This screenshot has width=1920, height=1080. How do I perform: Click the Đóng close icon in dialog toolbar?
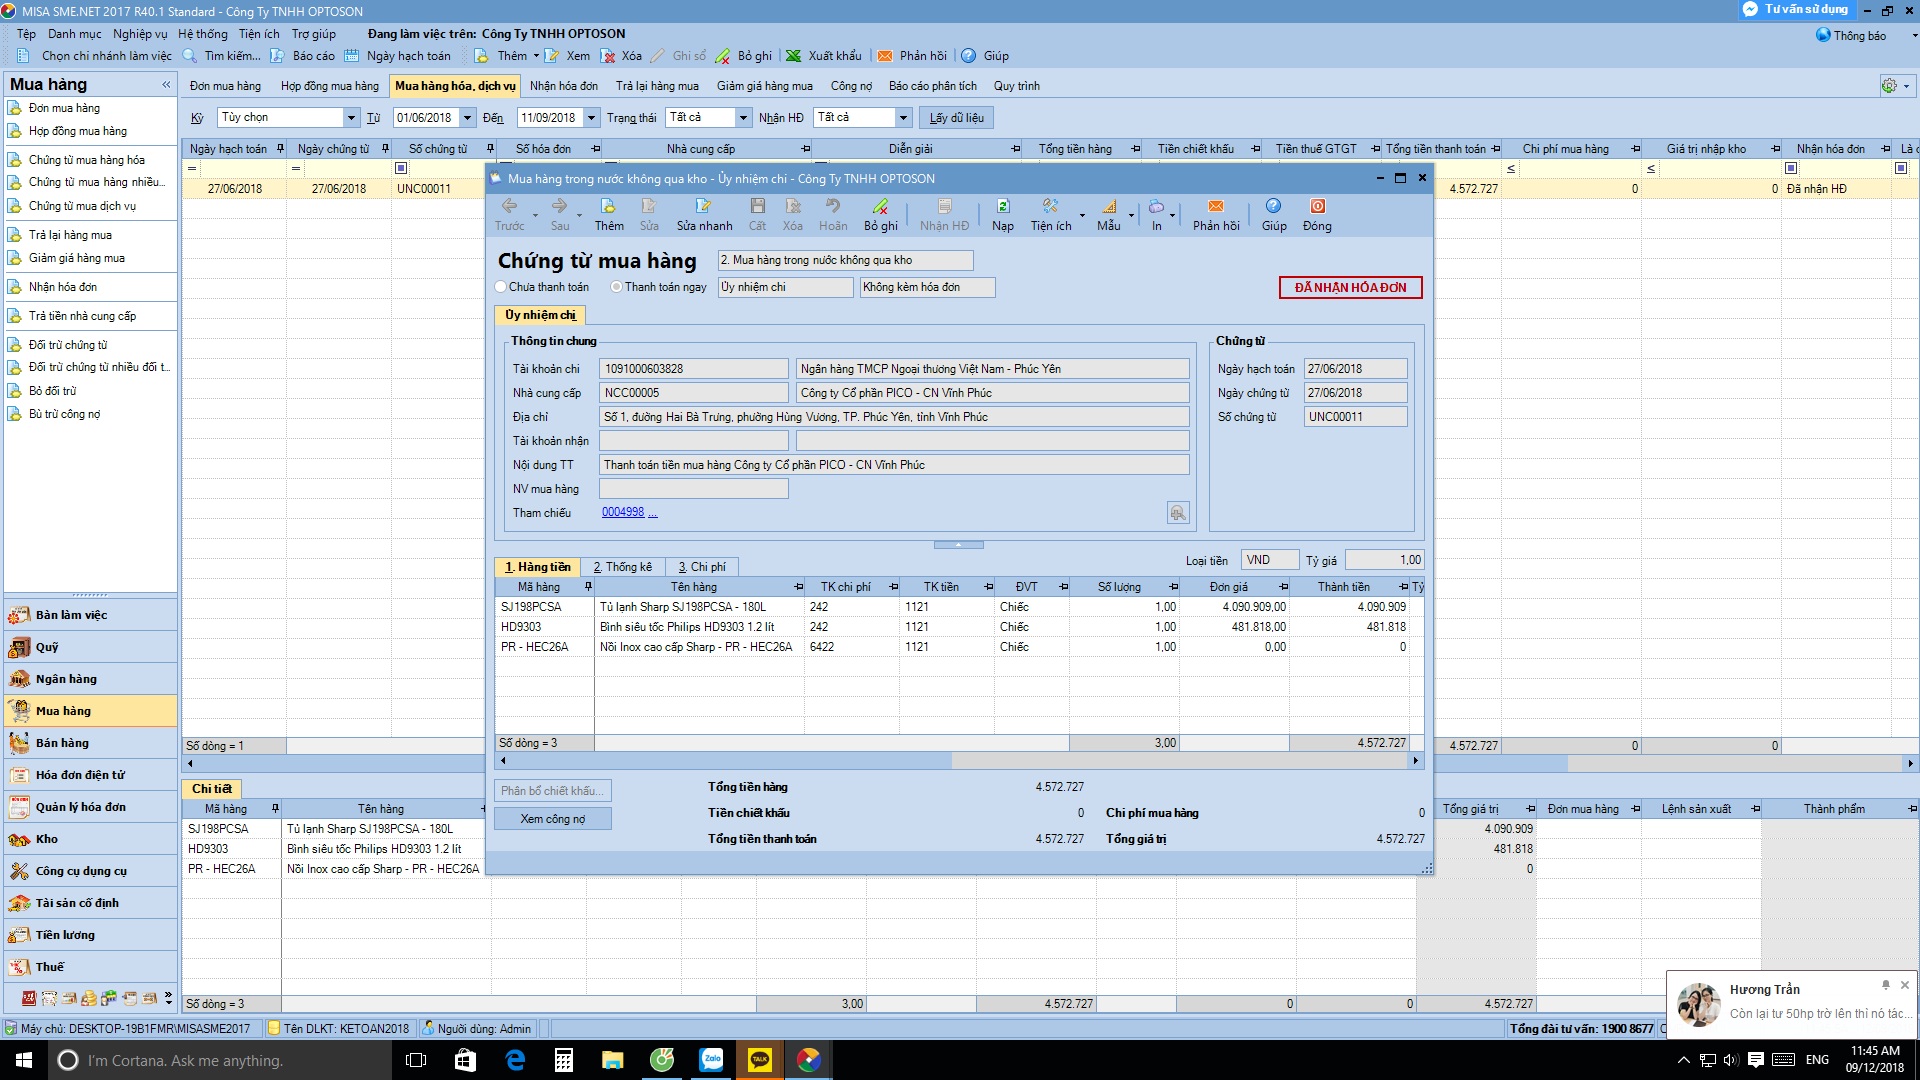click(1318, 206)
